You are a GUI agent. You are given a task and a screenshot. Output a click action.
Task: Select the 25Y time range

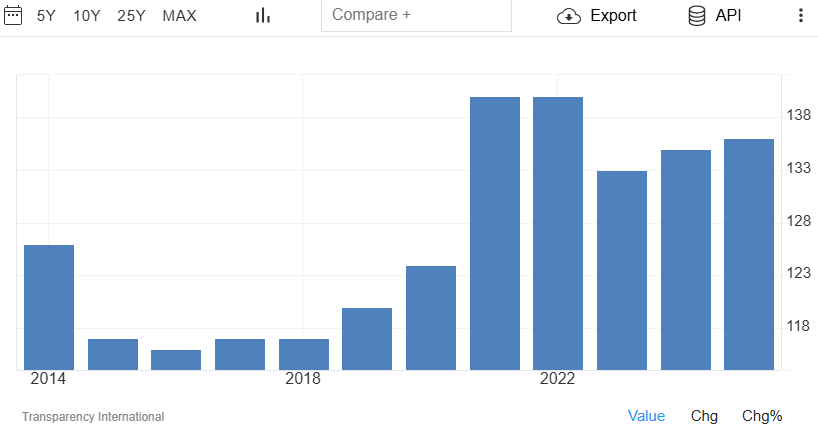(131, 16)
